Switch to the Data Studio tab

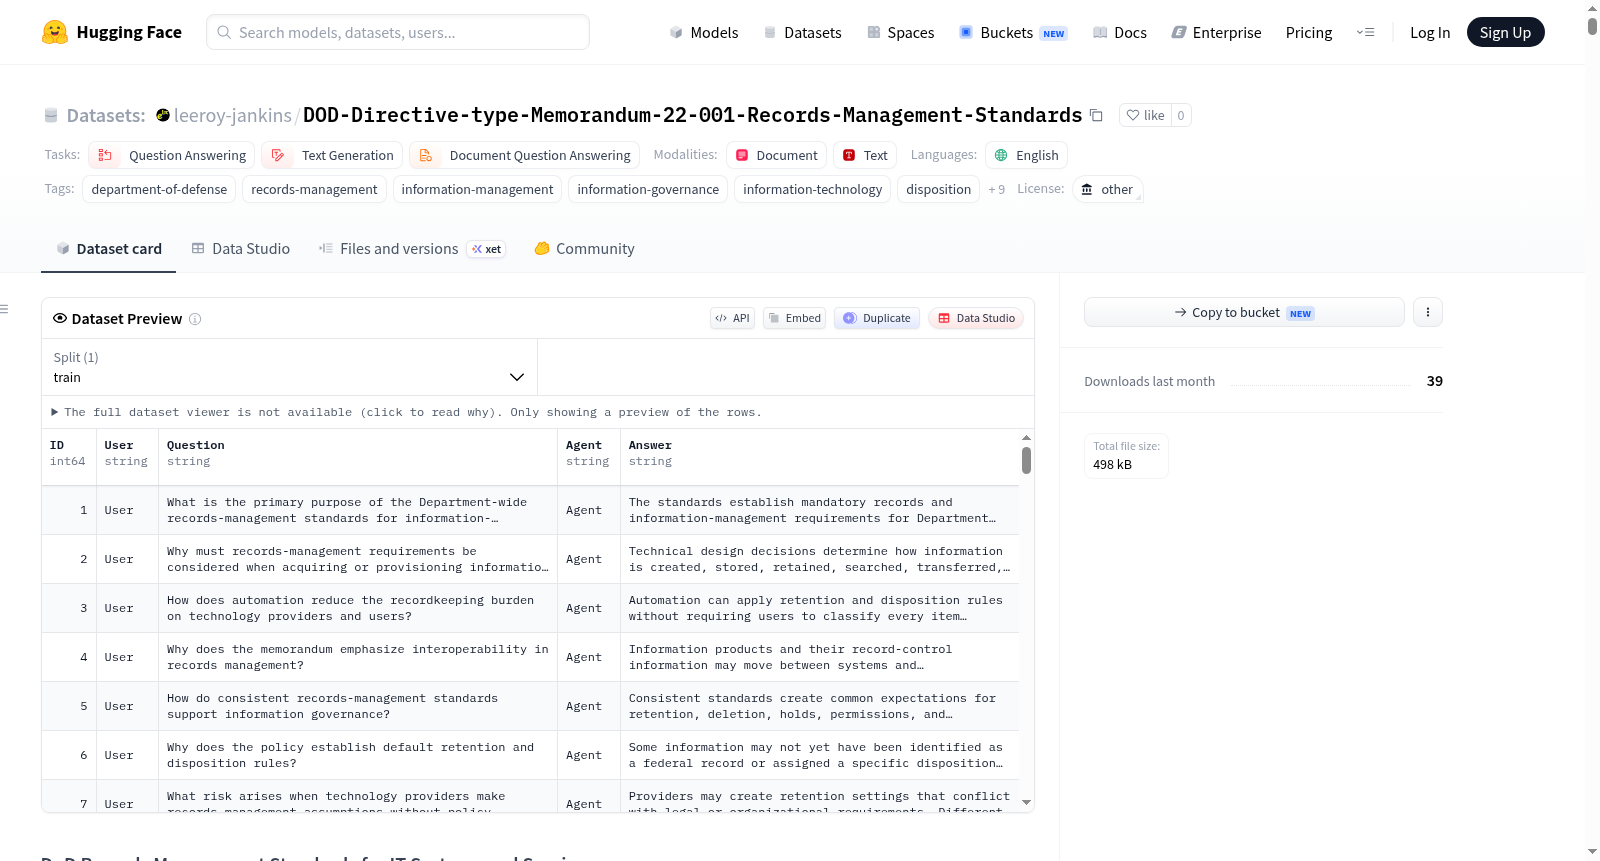(241, 249)
